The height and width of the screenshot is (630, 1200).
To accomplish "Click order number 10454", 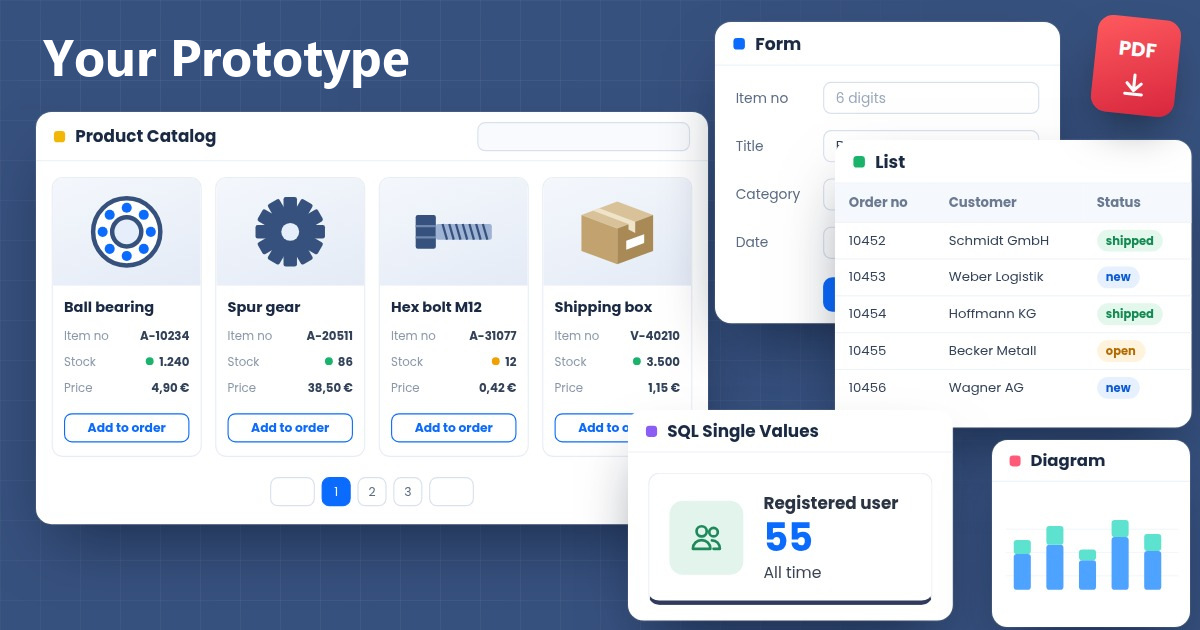I will [867, 314].
